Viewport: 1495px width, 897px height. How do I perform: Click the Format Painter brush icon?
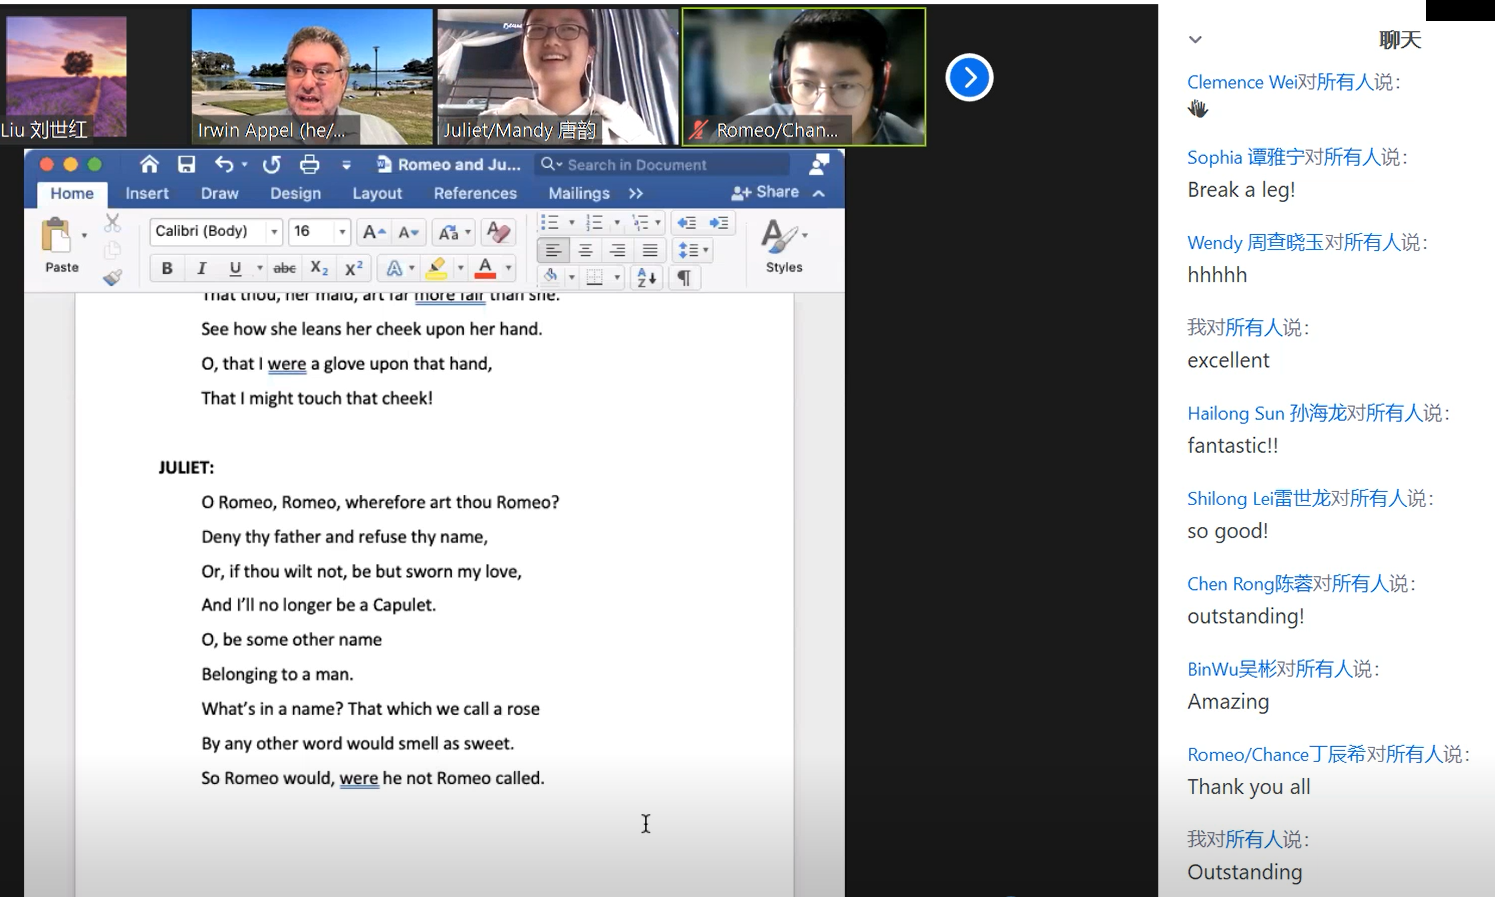pos(112,278)
